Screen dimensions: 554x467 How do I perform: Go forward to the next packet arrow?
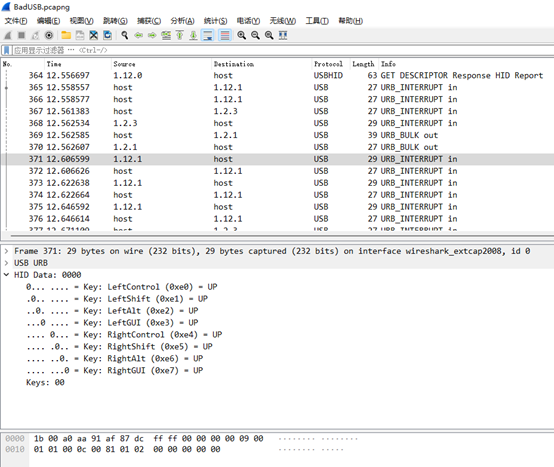pyautogui.click(x=152, y=35)
